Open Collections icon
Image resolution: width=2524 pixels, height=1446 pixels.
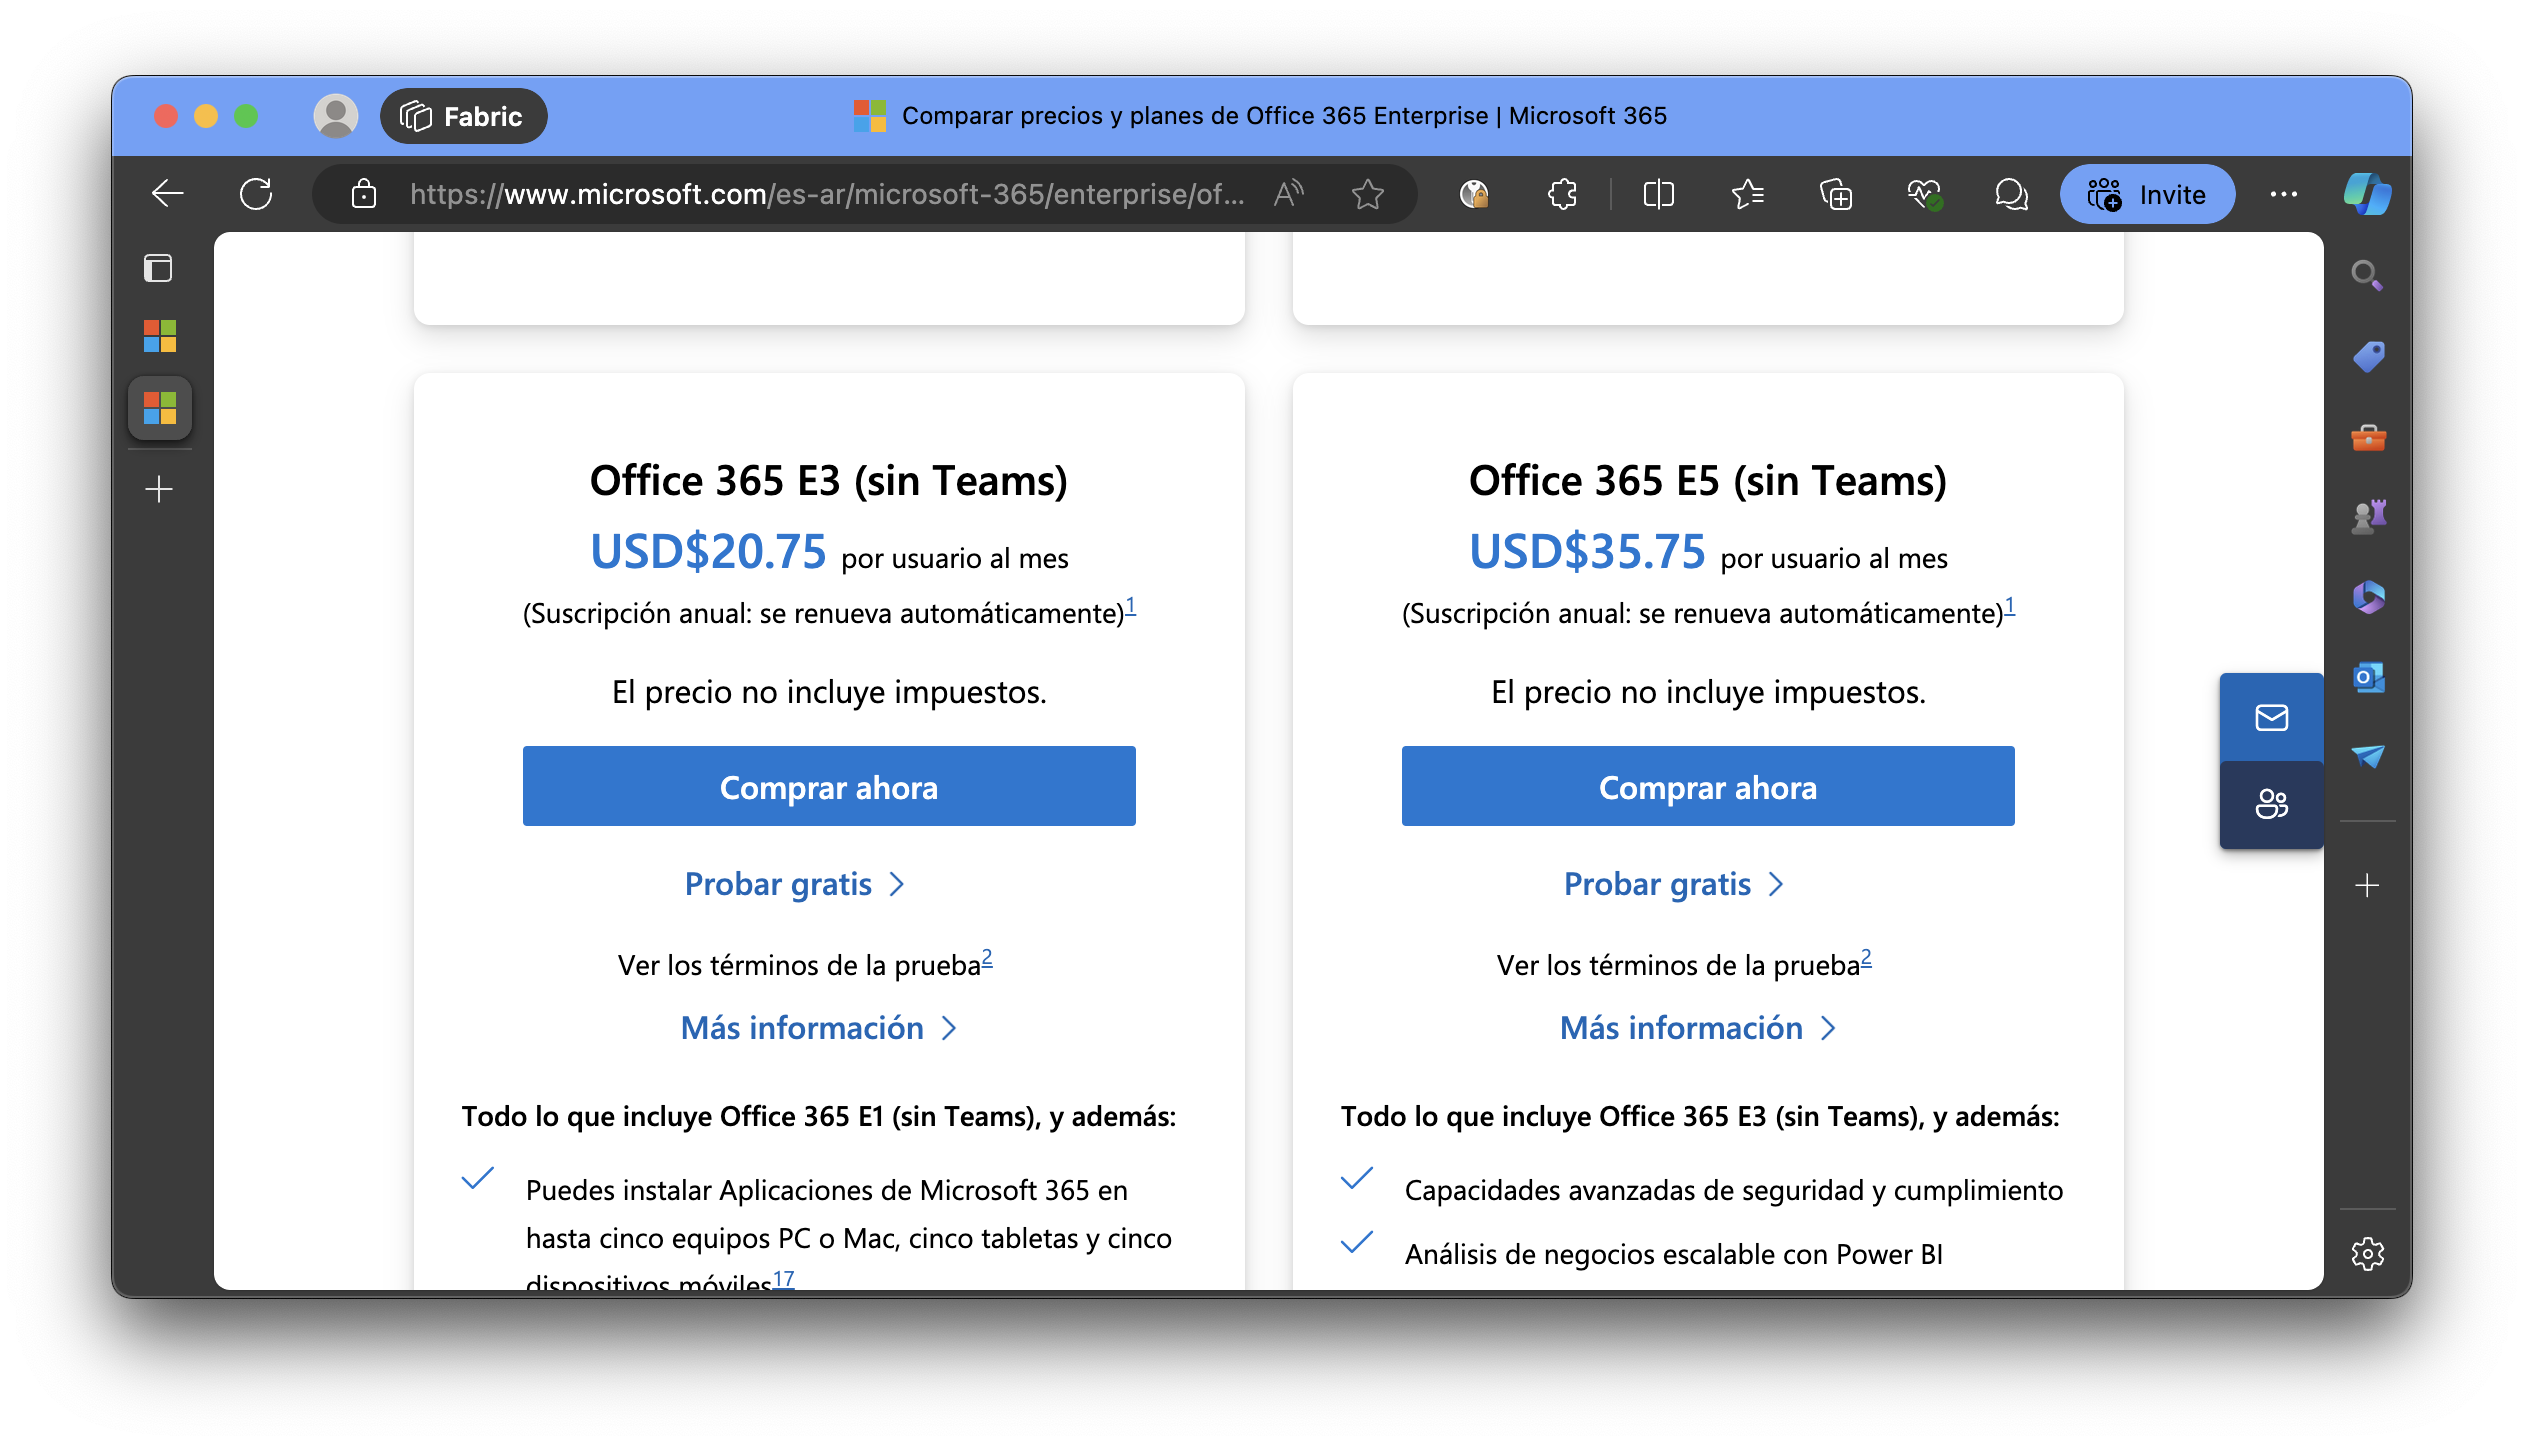coord(1835,193)
